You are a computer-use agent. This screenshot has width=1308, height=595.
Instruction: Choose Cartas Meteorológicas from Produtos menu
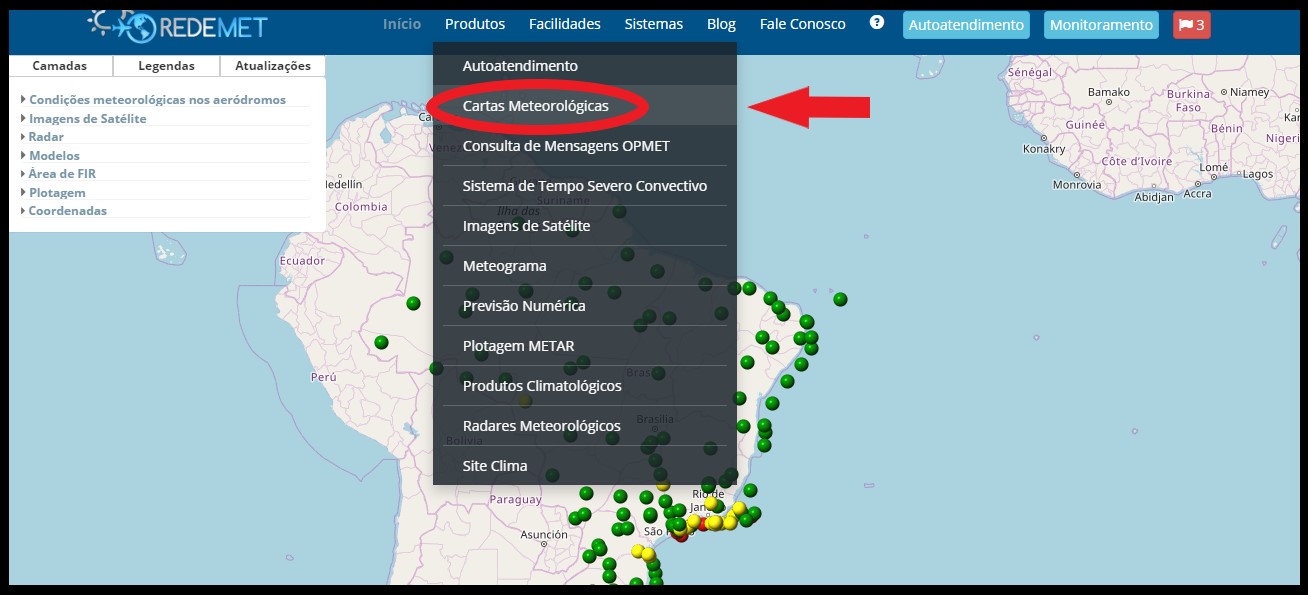[x=535, y=106]
